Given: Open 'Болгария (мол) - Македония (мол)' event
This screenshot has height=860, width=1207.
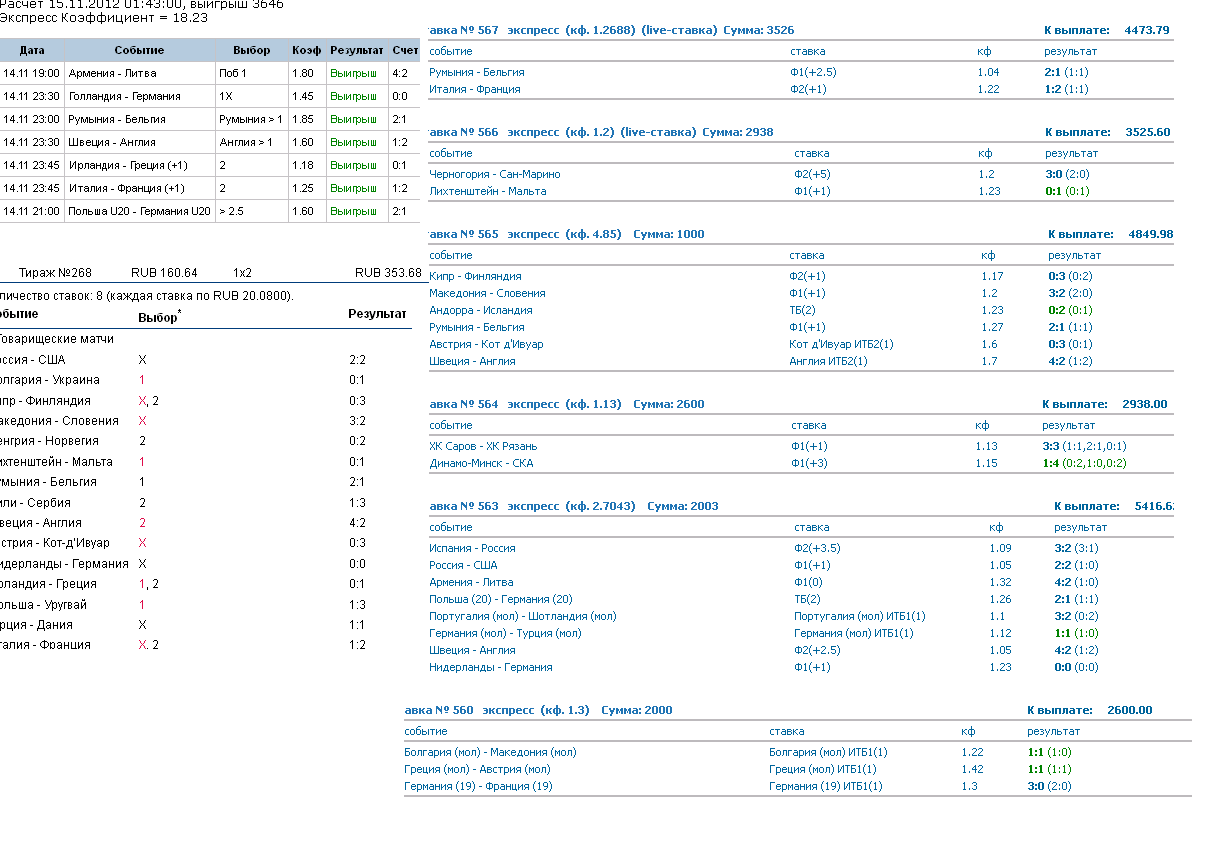Looking at the screenshot, I should [x=490, y=752].
